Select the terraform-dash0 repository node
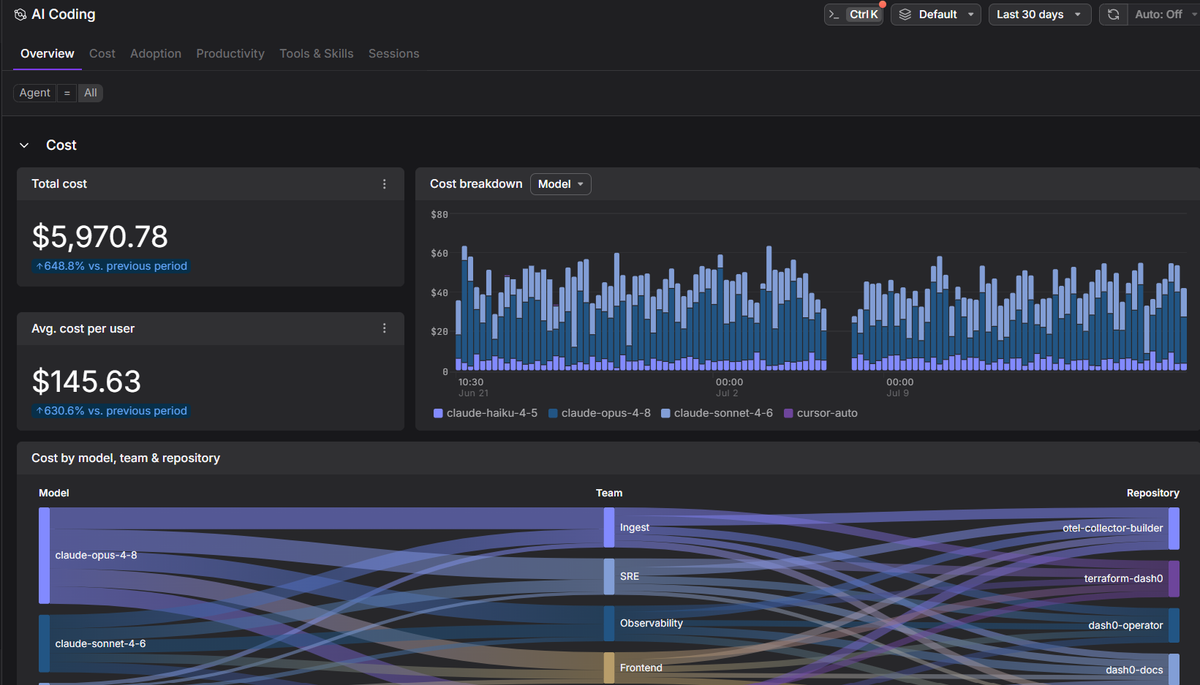Screen dimensions: 1200x685 (1174, 579)
